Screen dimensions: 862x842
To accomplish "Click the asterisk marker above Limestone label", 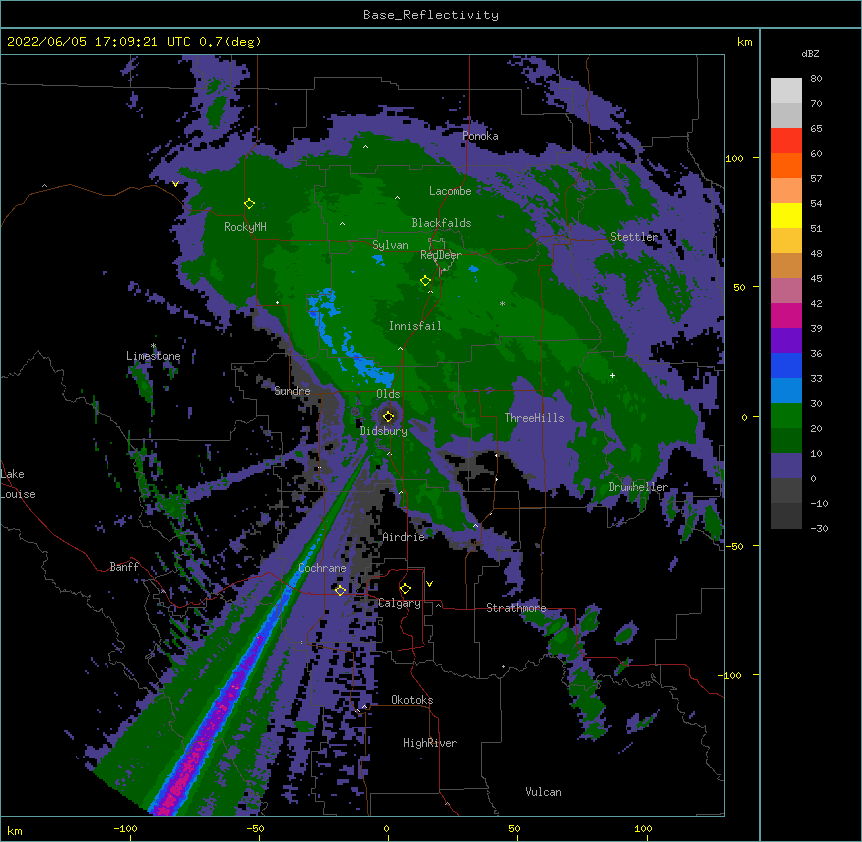I will [x=153, y=346].
